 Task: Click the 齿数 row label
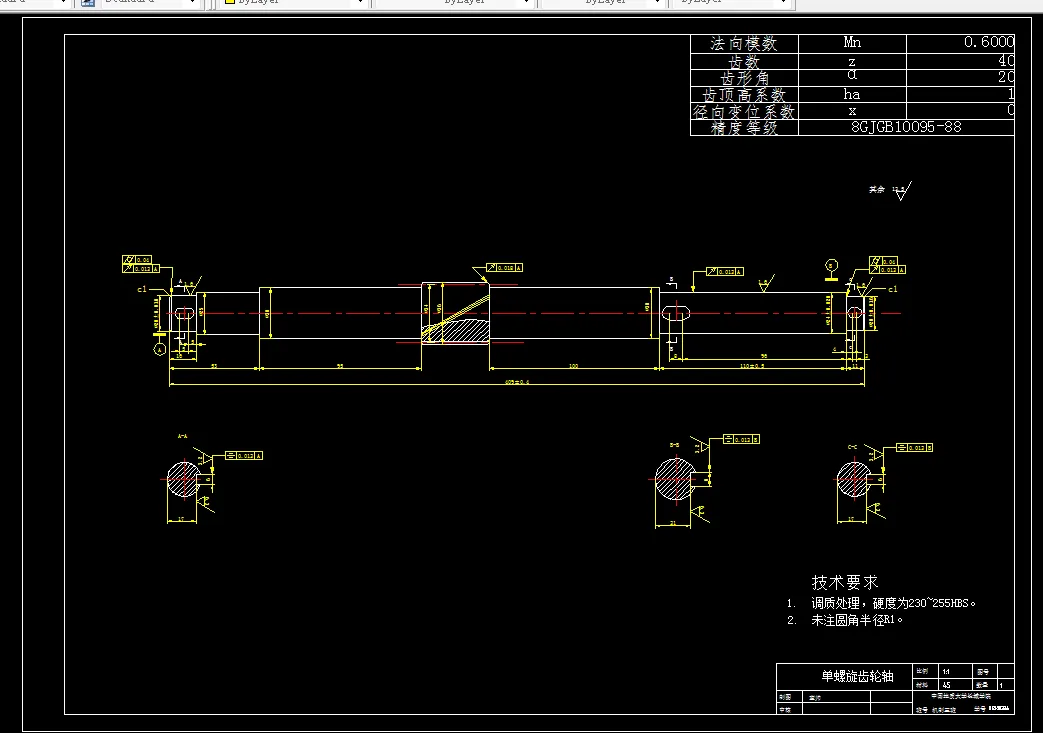[744, 62]
